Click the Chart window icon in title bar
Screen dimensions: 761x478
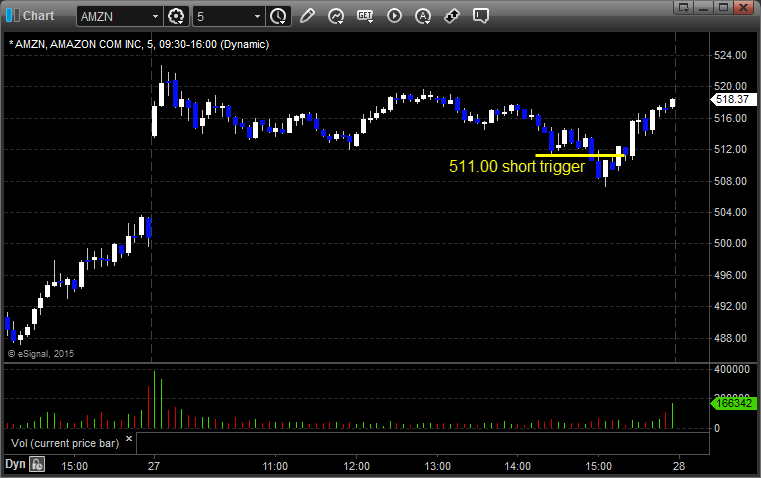point(13,16)
